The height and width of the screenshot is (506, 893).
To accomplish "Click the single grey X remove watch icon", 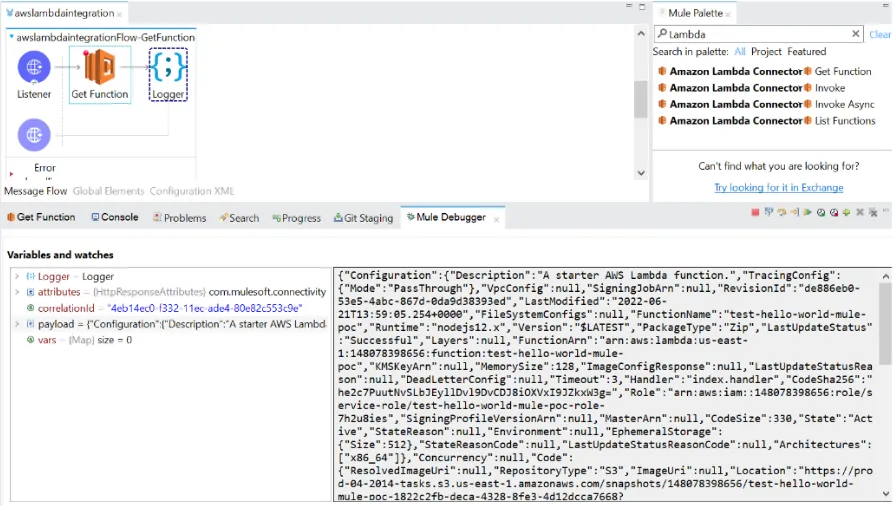I will [860, 213].
